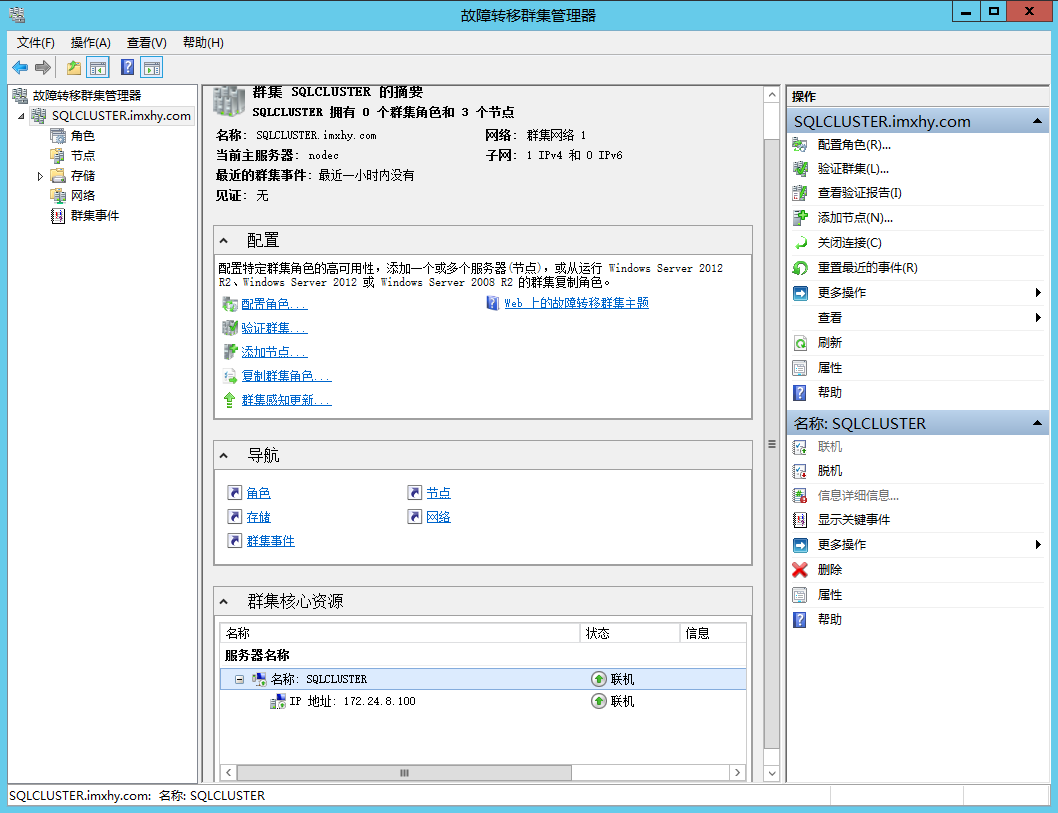Click the horizontal scrollbar left arrow
Viewport: 1058px width, 813px height.
(229, 773)
